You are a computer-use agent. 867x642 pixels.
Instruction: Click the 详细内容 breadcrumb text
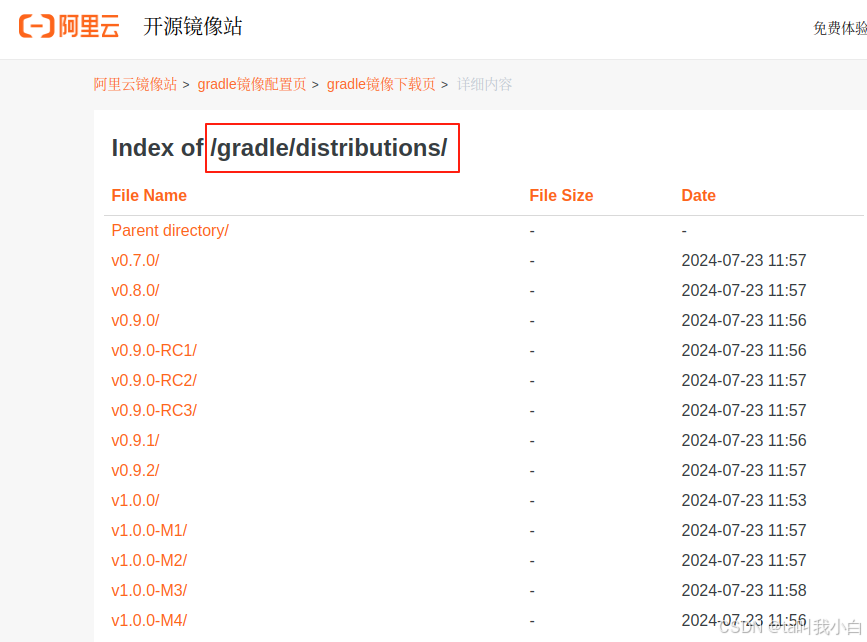(484, 84)
